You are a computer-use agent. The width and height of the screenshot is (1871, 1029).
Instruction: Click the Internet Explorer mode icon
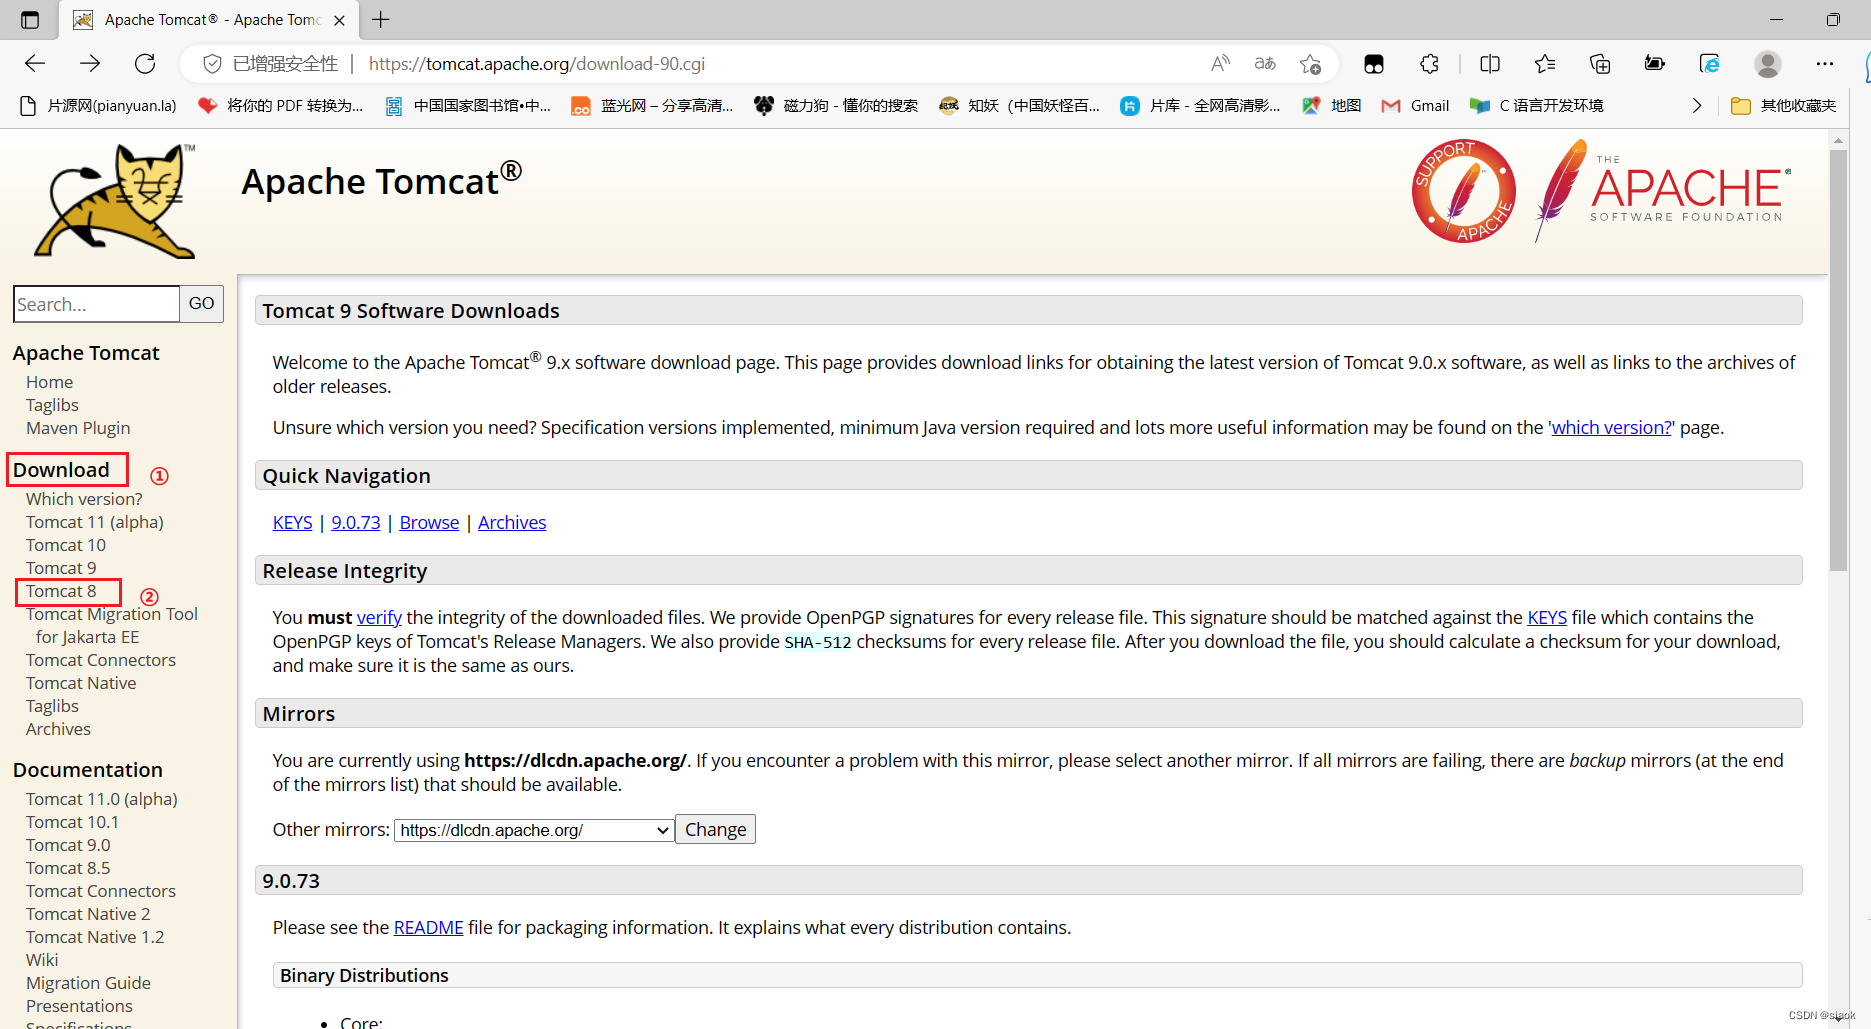coord(1710,64)
